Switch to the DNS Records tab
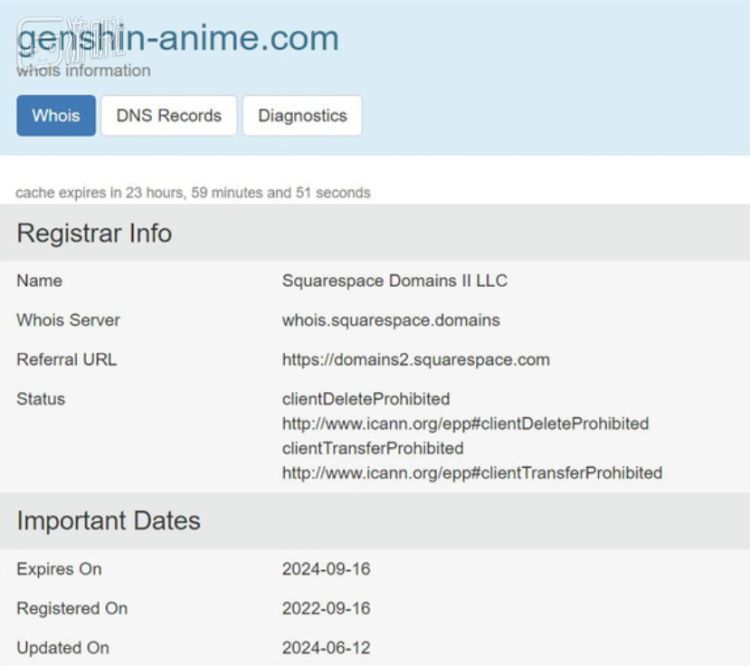The width and height of the screenshot is (750, 666). (x=169, y=115)
